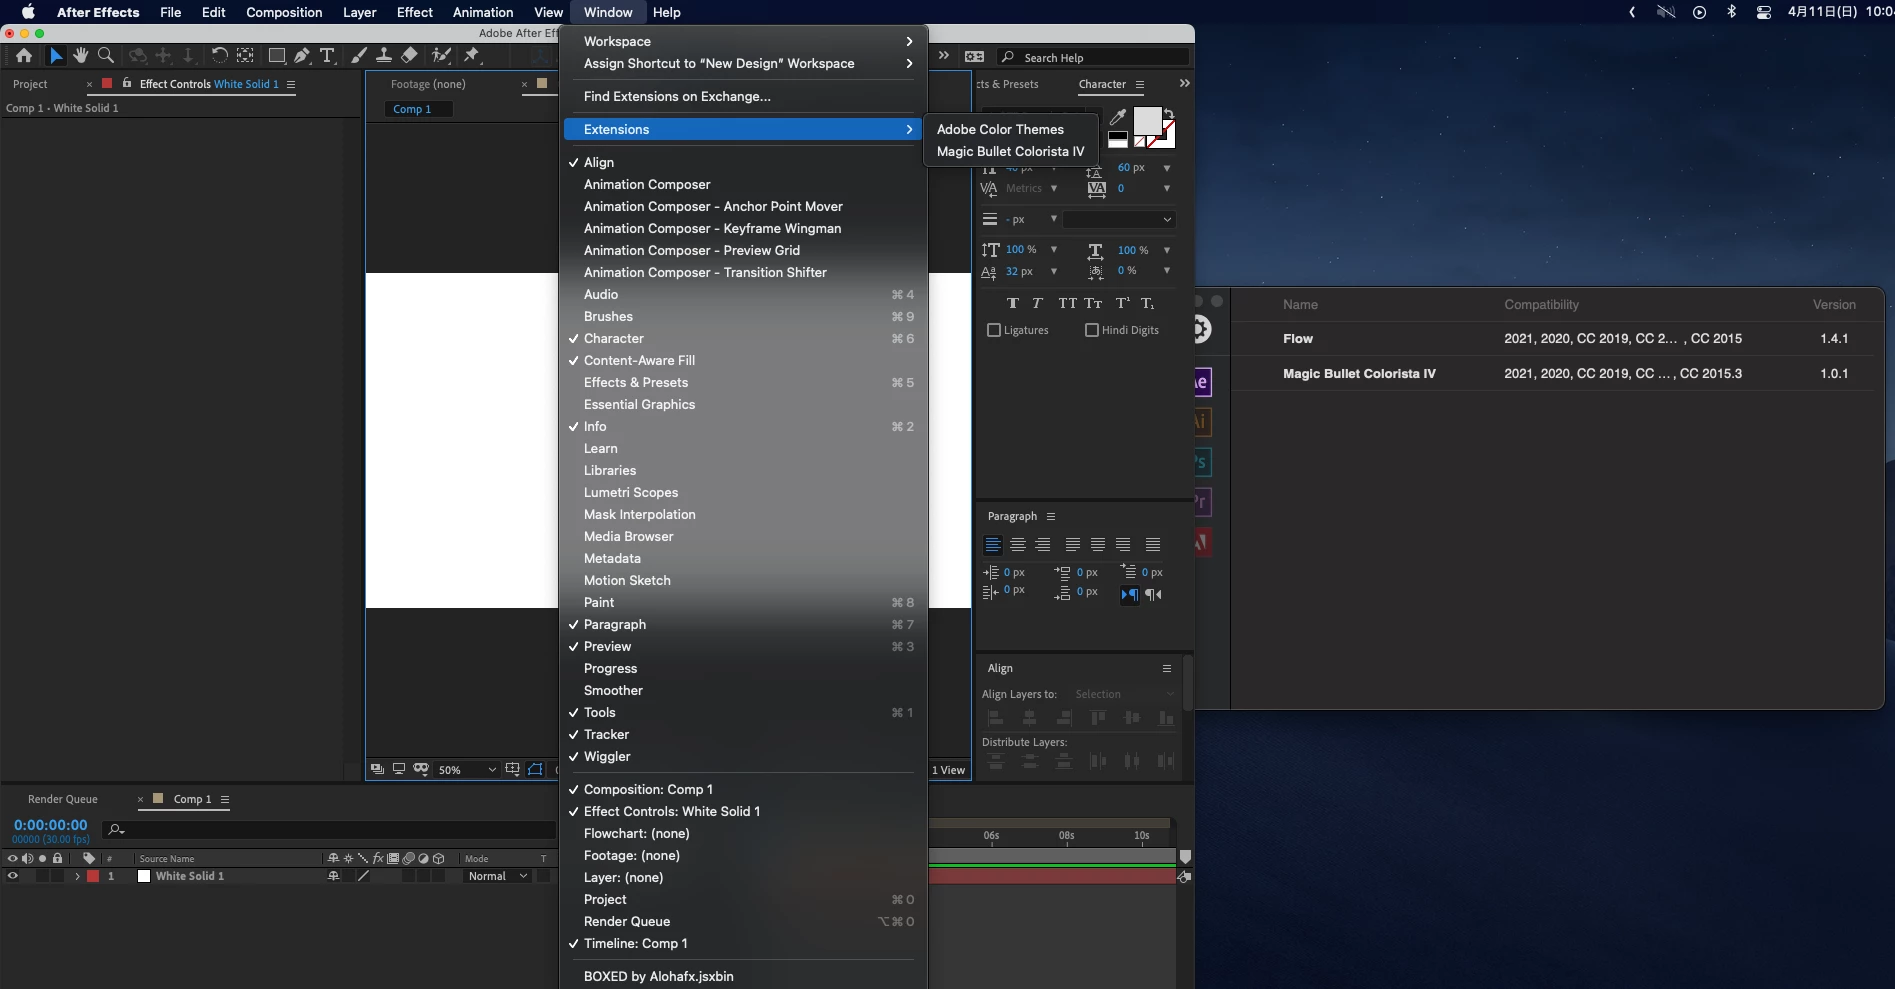1895x989 pixels.
Task: Click the Comp 1 breadcrumb in viewer
Action: [x=412, y=109]
